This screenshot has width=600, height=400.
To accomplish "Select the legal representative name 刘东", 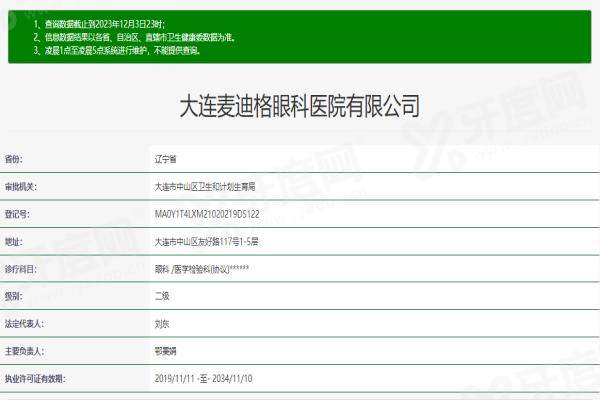I will 163,324.
